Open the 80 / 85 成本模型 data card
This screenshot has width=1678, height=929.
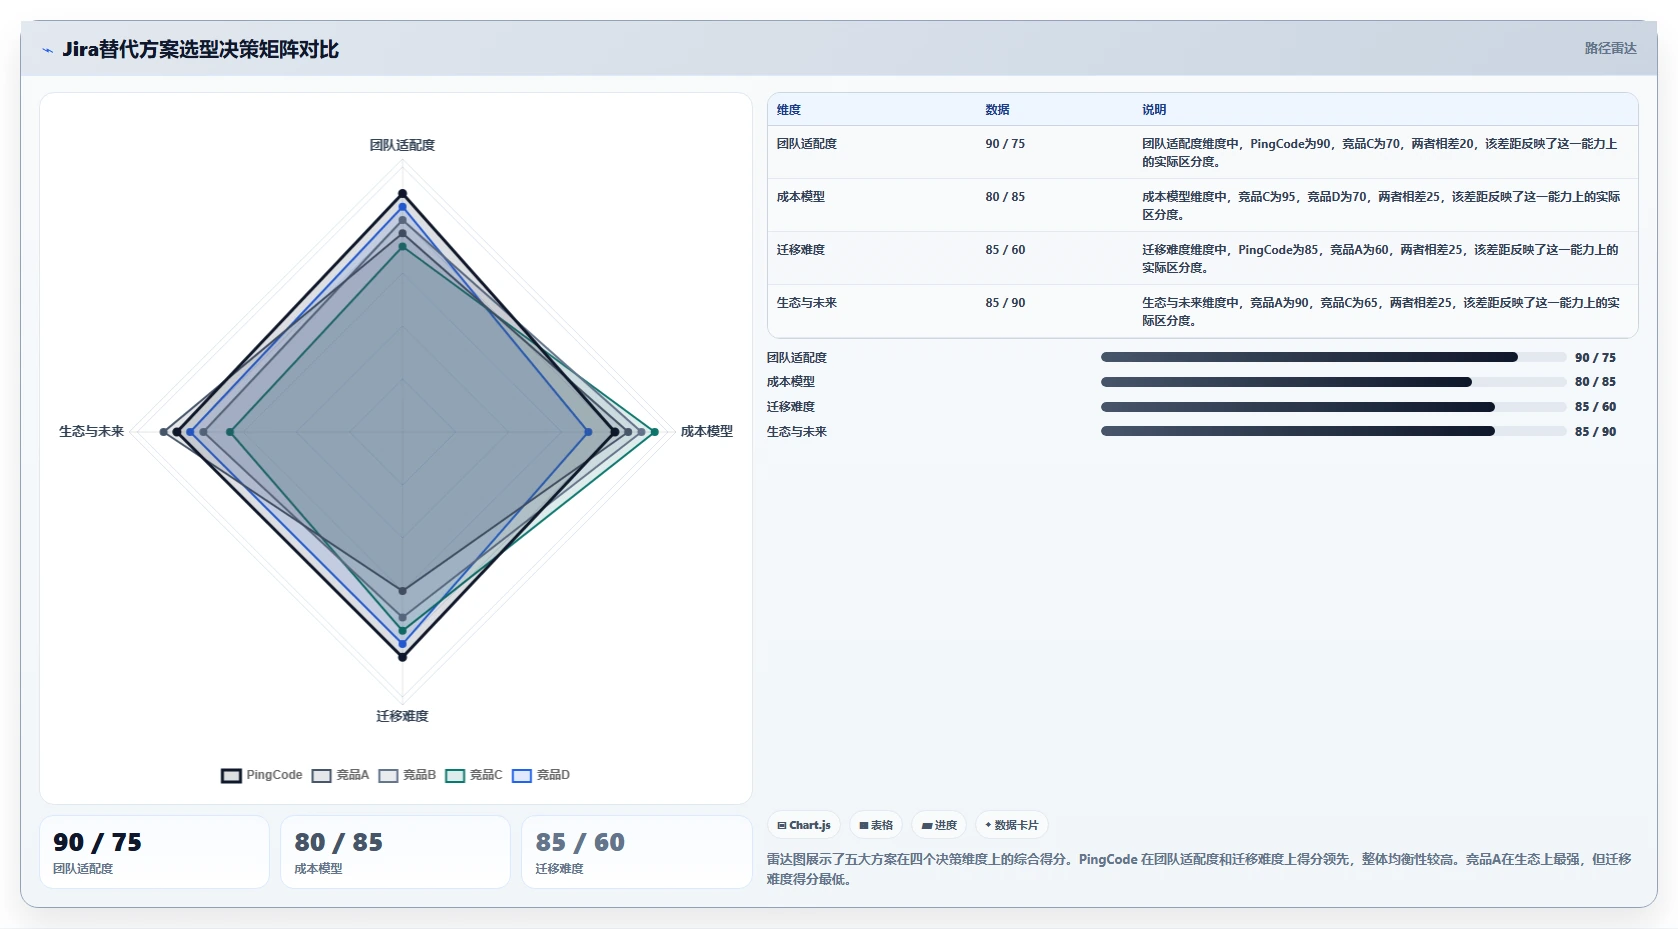[x=395, y=852]
